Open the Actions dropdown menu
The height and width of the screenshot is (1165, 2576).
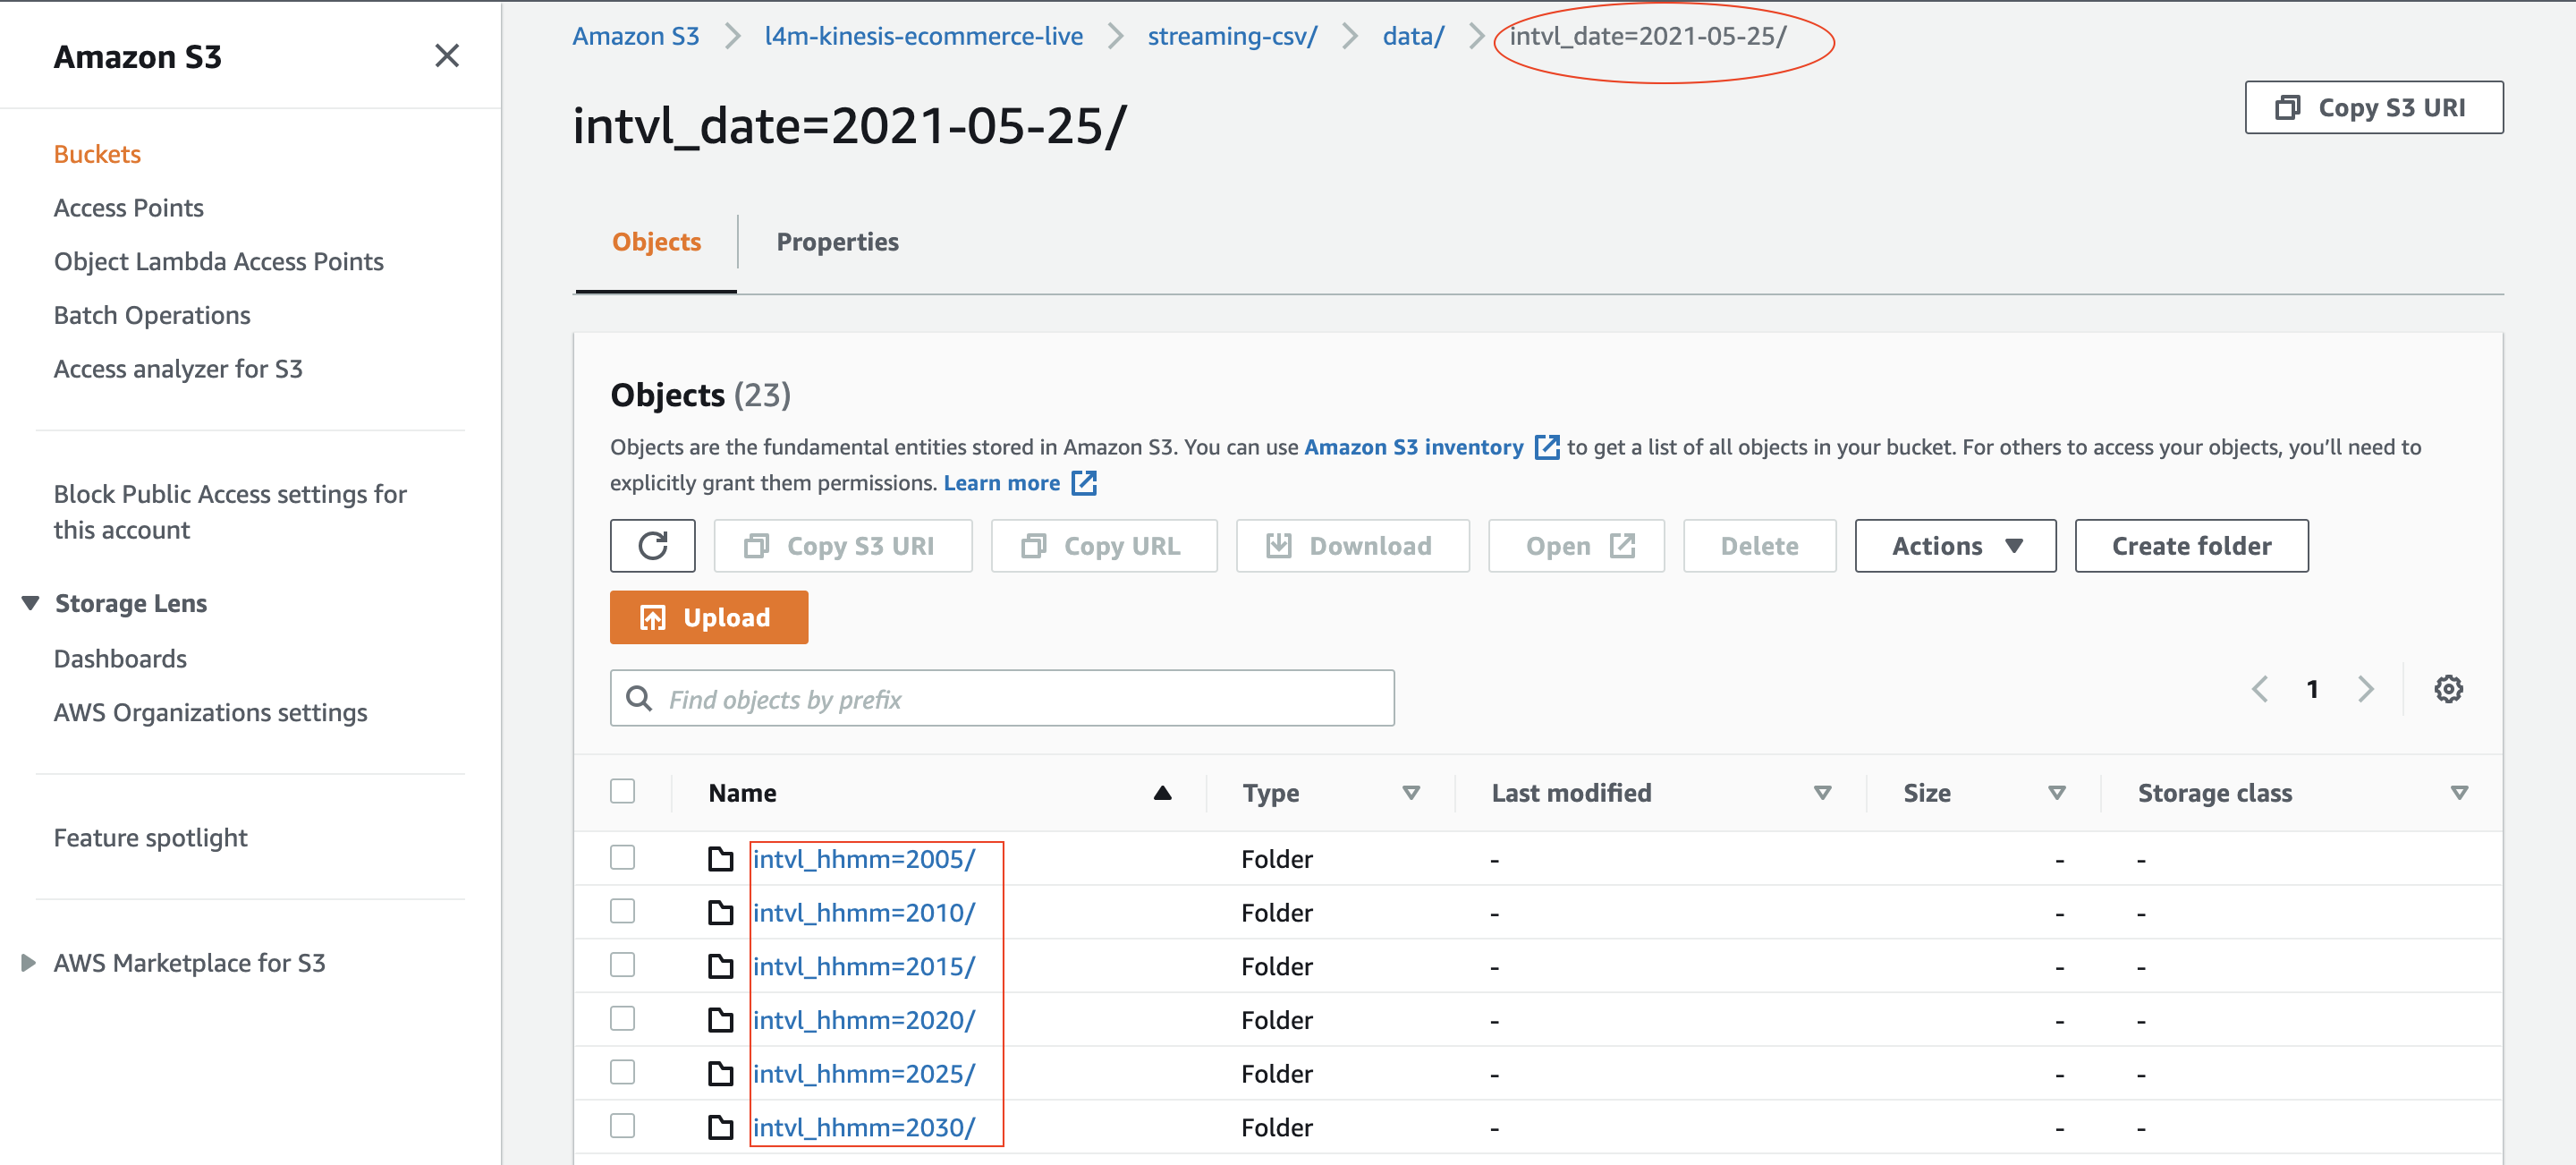coord(1954,546)
